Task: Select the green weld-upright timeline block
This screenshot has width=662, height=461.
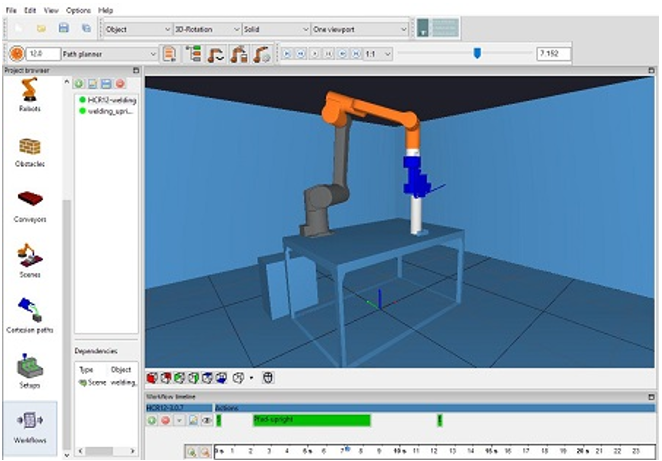Action: click(311, 420)
